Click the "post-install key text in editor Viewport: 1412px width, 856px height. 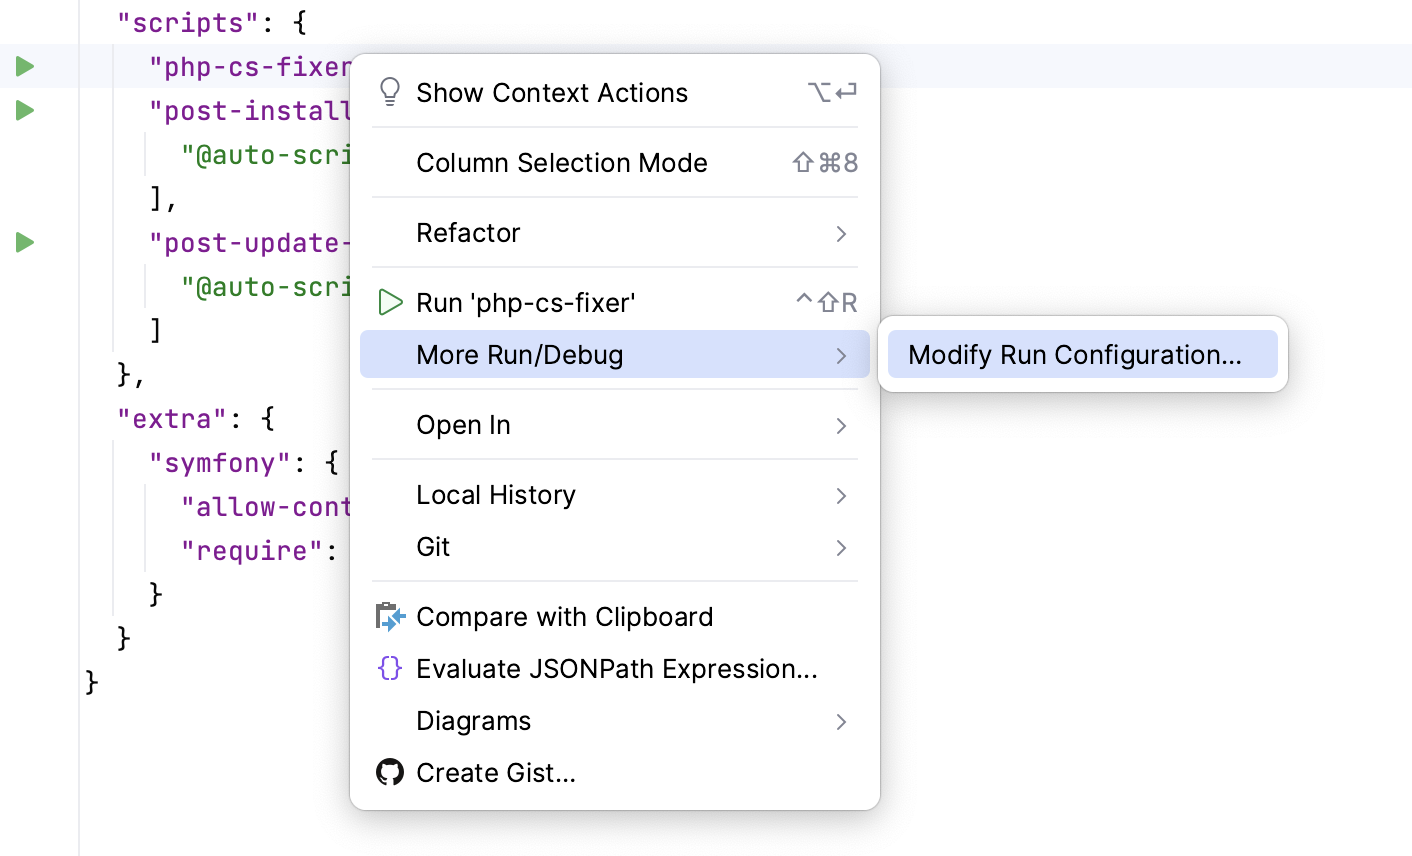(x=250, y=110)
